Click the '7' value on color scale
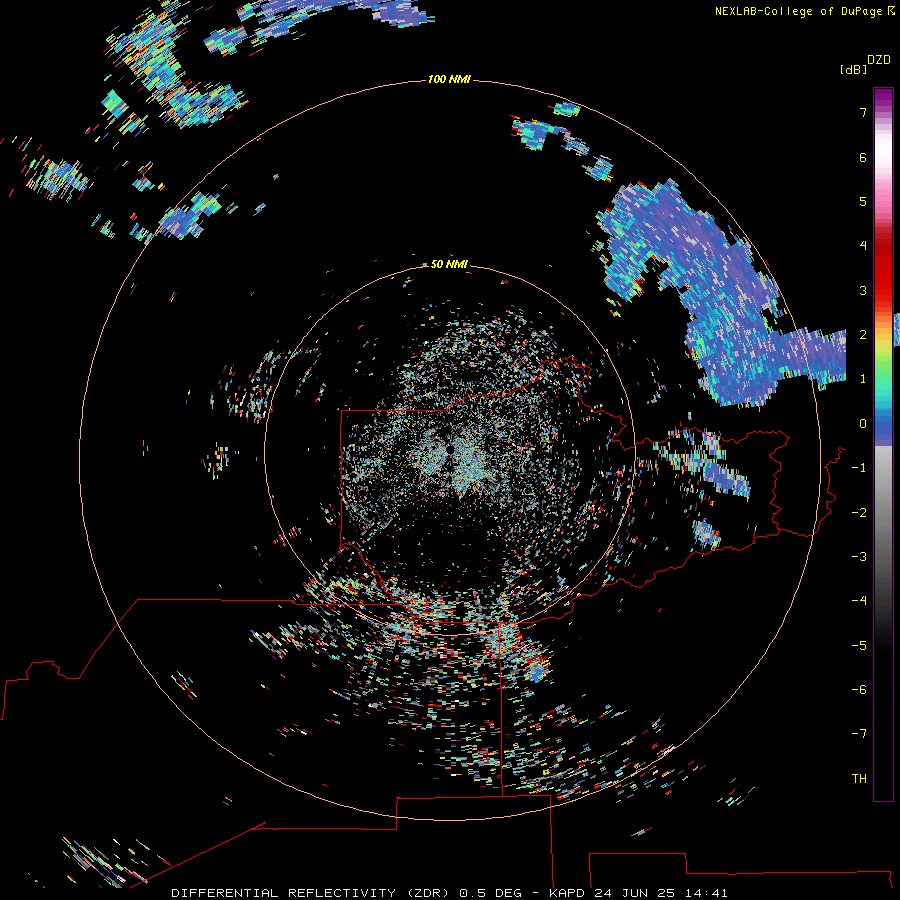This screenshot has height=900, width=900. tap(863, 112)
